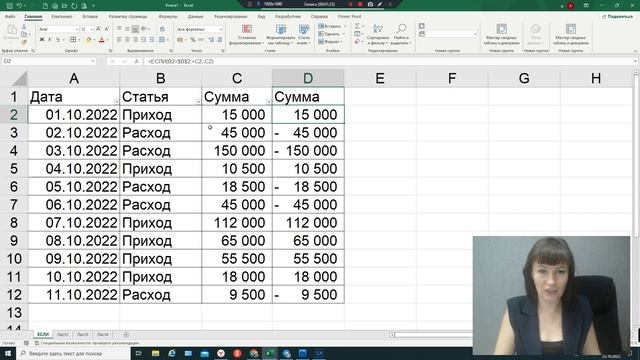This screenshot has height=360, width=640.
Task: Click the Windows taskbar search box
Action: 73,353
